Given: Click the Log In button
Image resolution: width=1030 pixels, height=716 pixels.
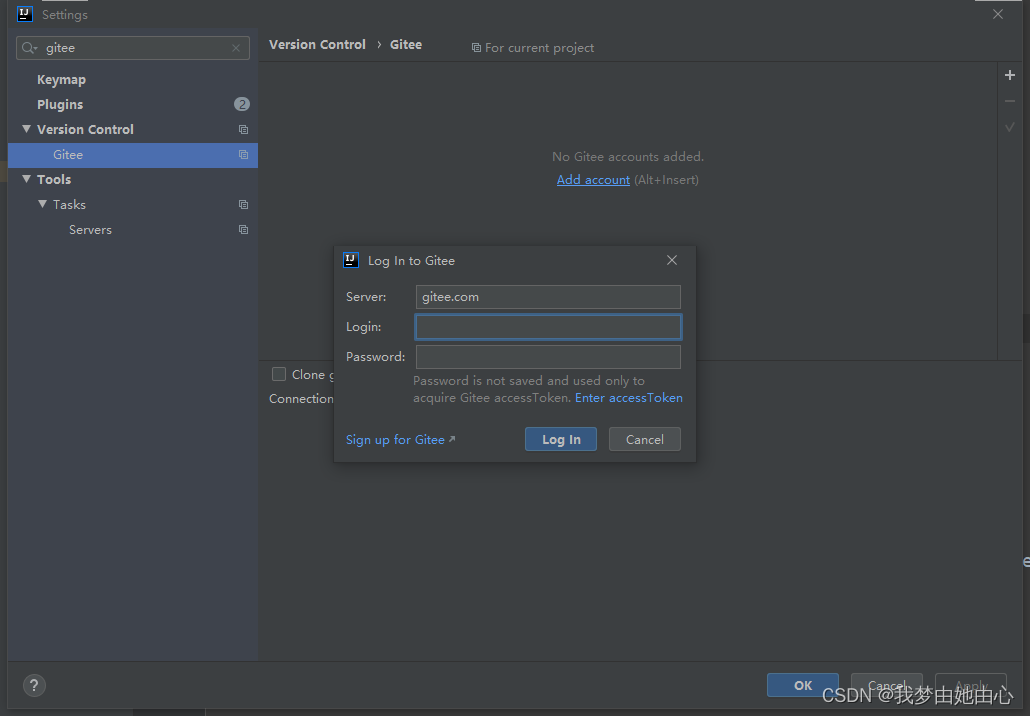Looking at the screenshot, I should (561, 439).
